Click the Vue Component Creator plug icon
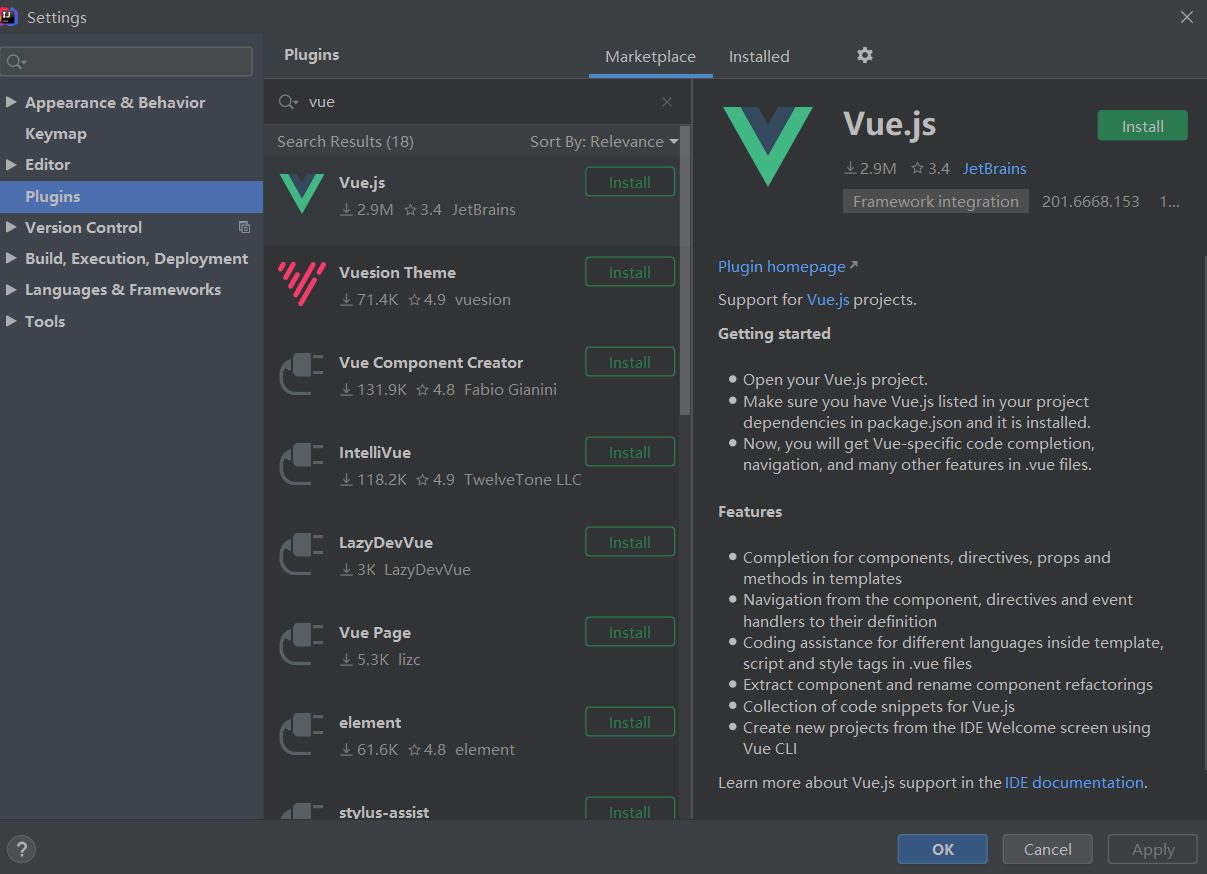 click(x=301, y=375)
